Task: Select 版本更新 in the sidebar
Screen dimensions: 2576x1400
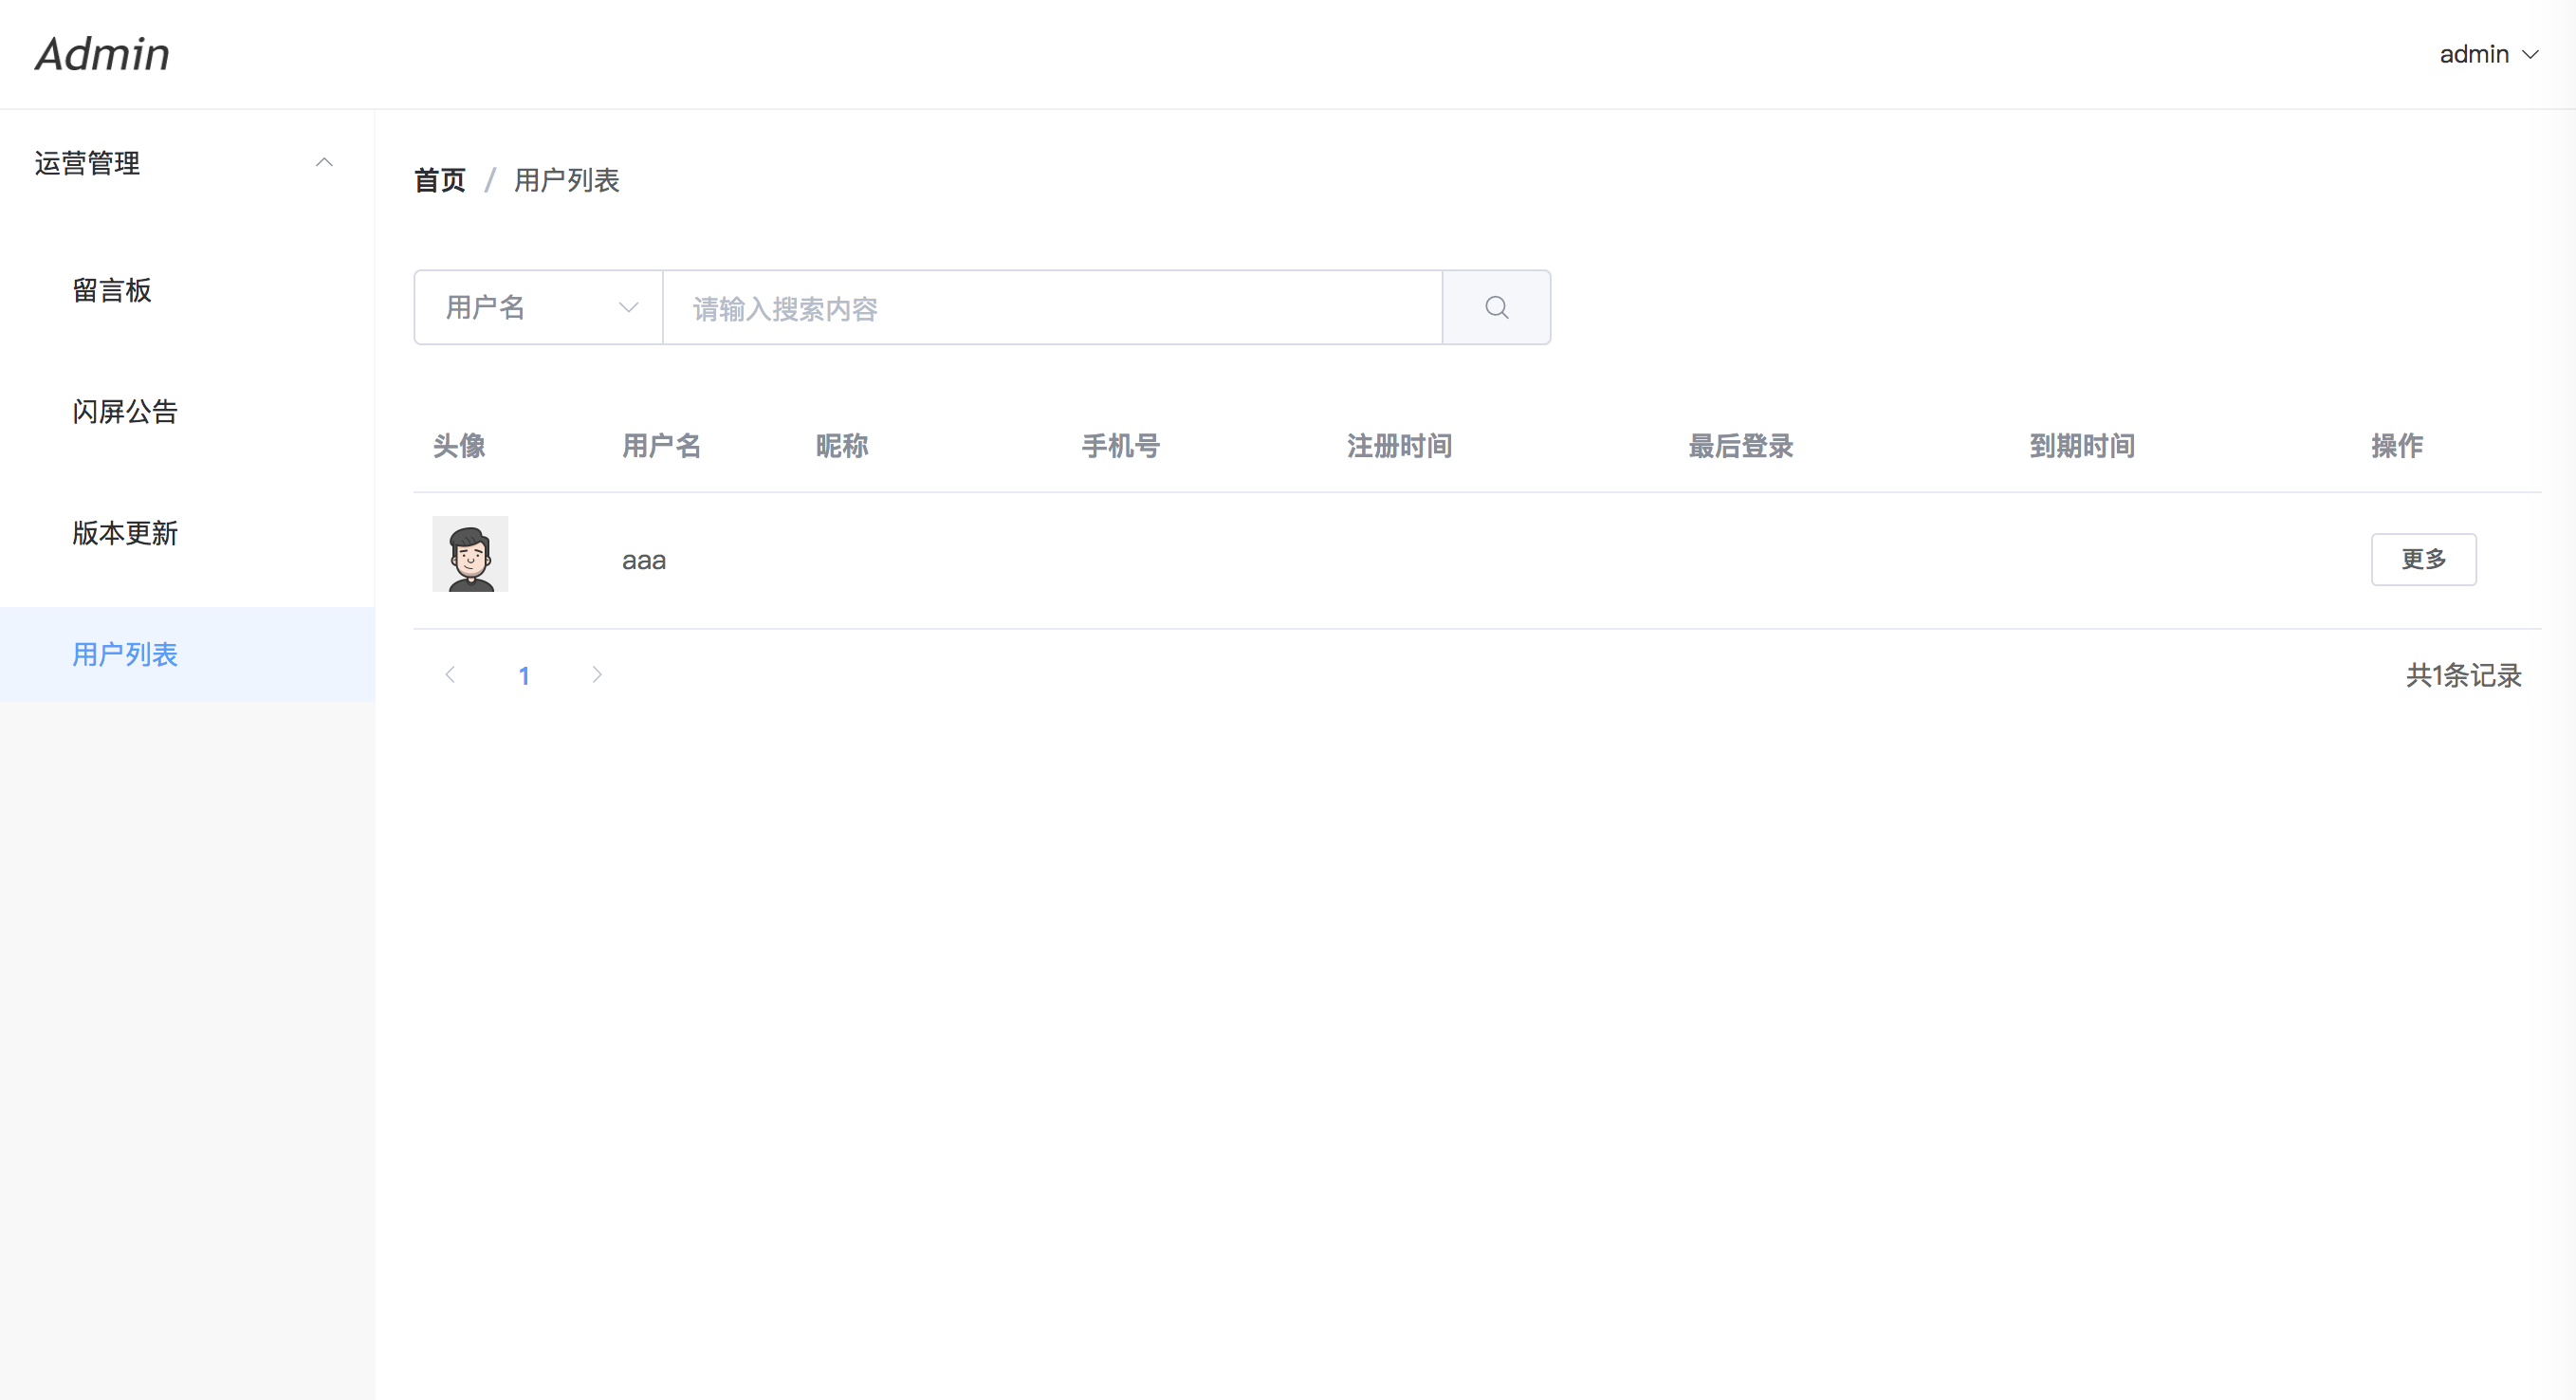Action: coord(125,533)
